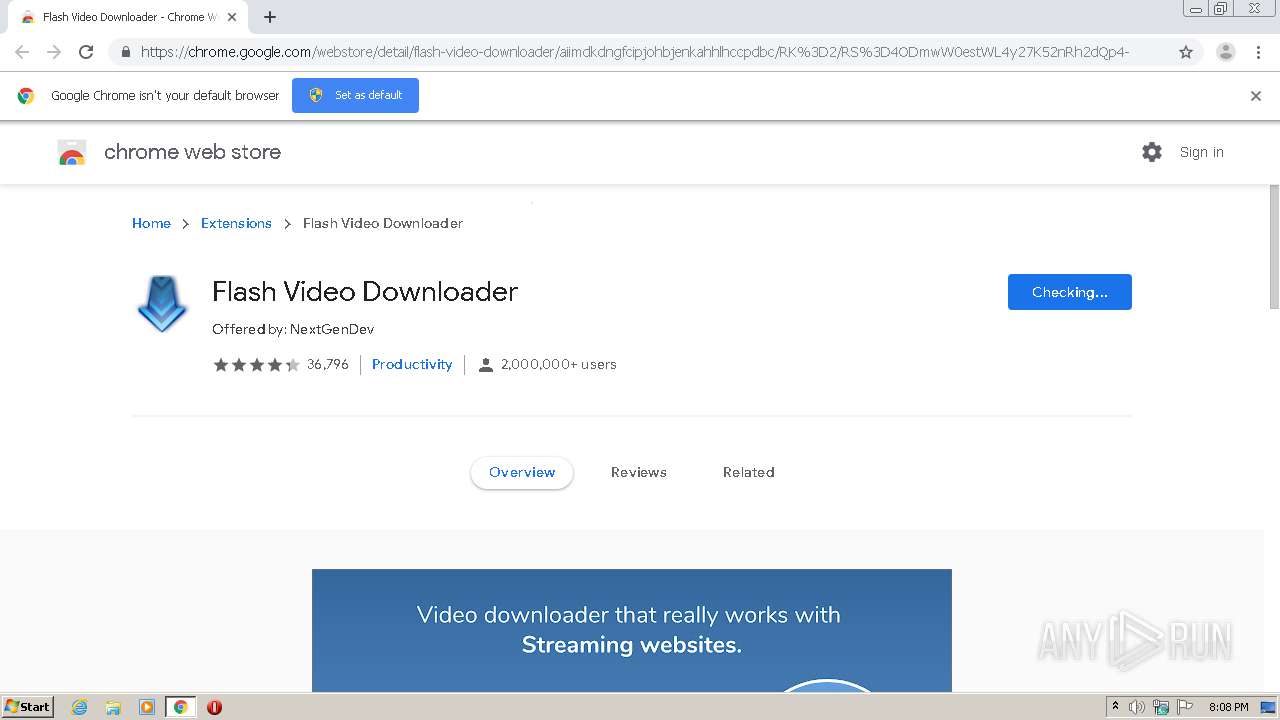Click the volume speaker tray icon
The width and height of the screenshot is (1280, 720).
pyautogui.click(x=1137, y=707)
